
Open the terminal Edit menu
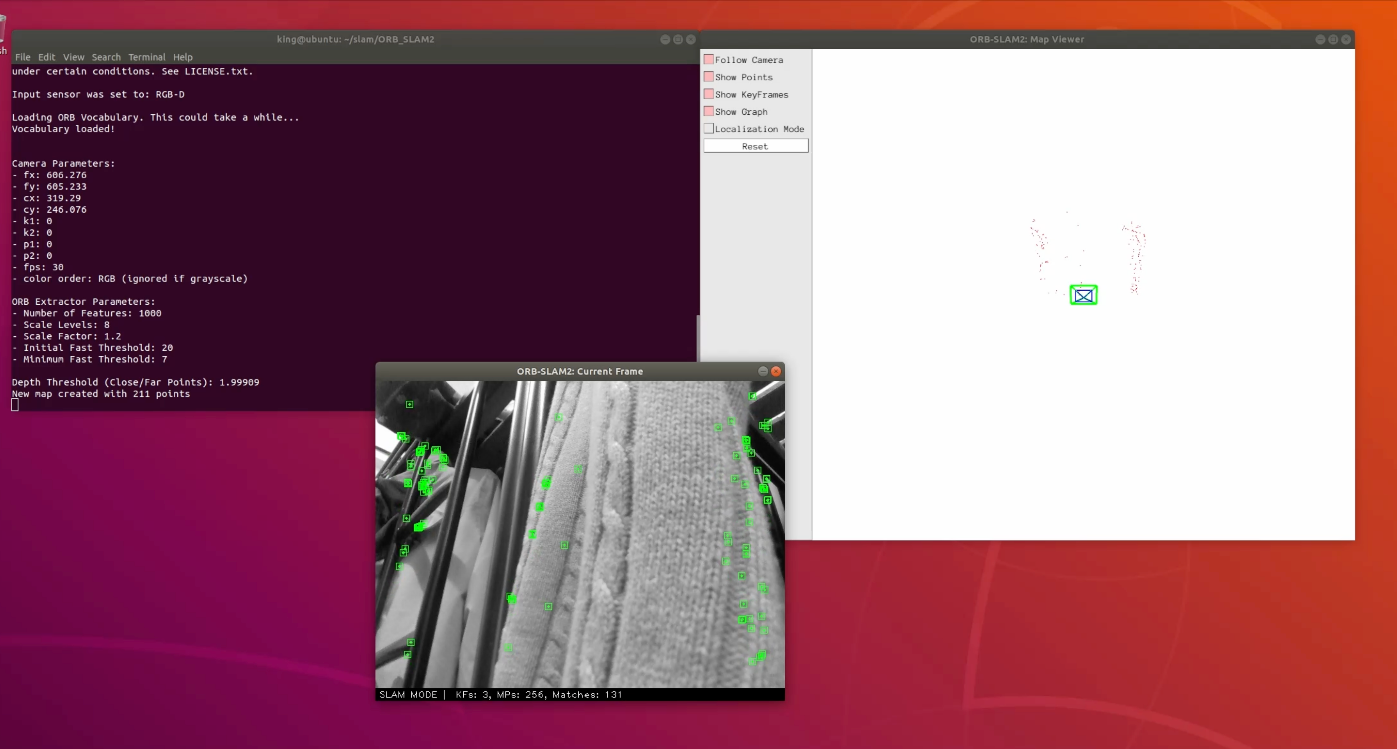(47, 57)
